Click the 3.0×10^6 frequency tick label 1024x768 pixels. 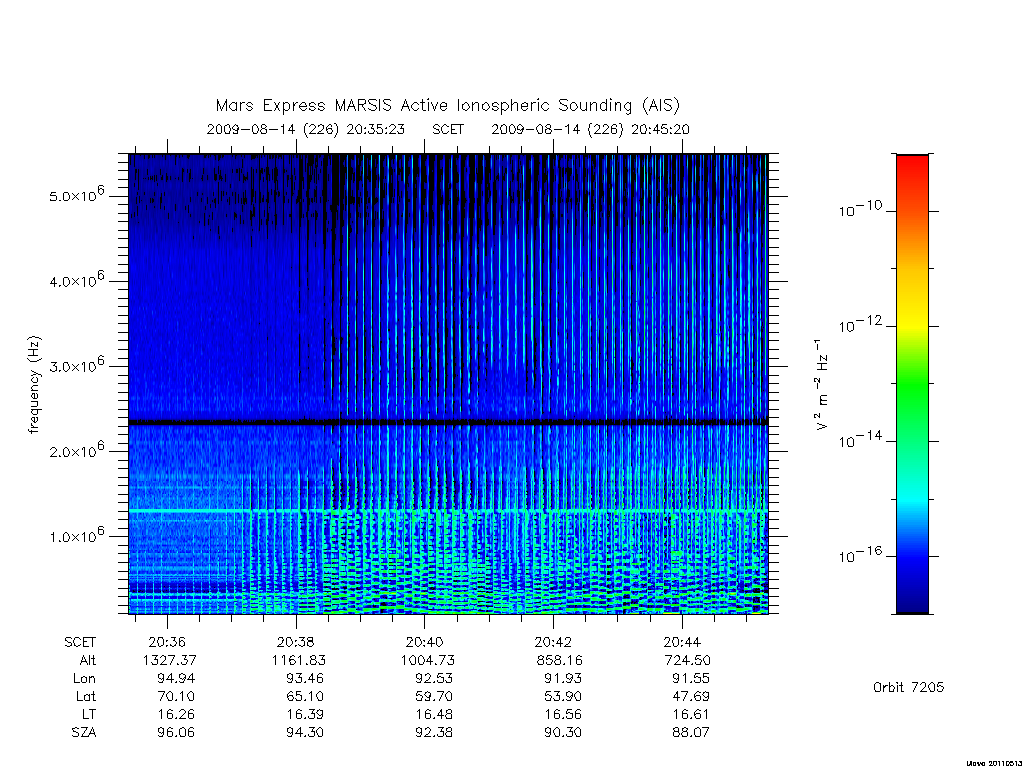[x=76, y=364]
